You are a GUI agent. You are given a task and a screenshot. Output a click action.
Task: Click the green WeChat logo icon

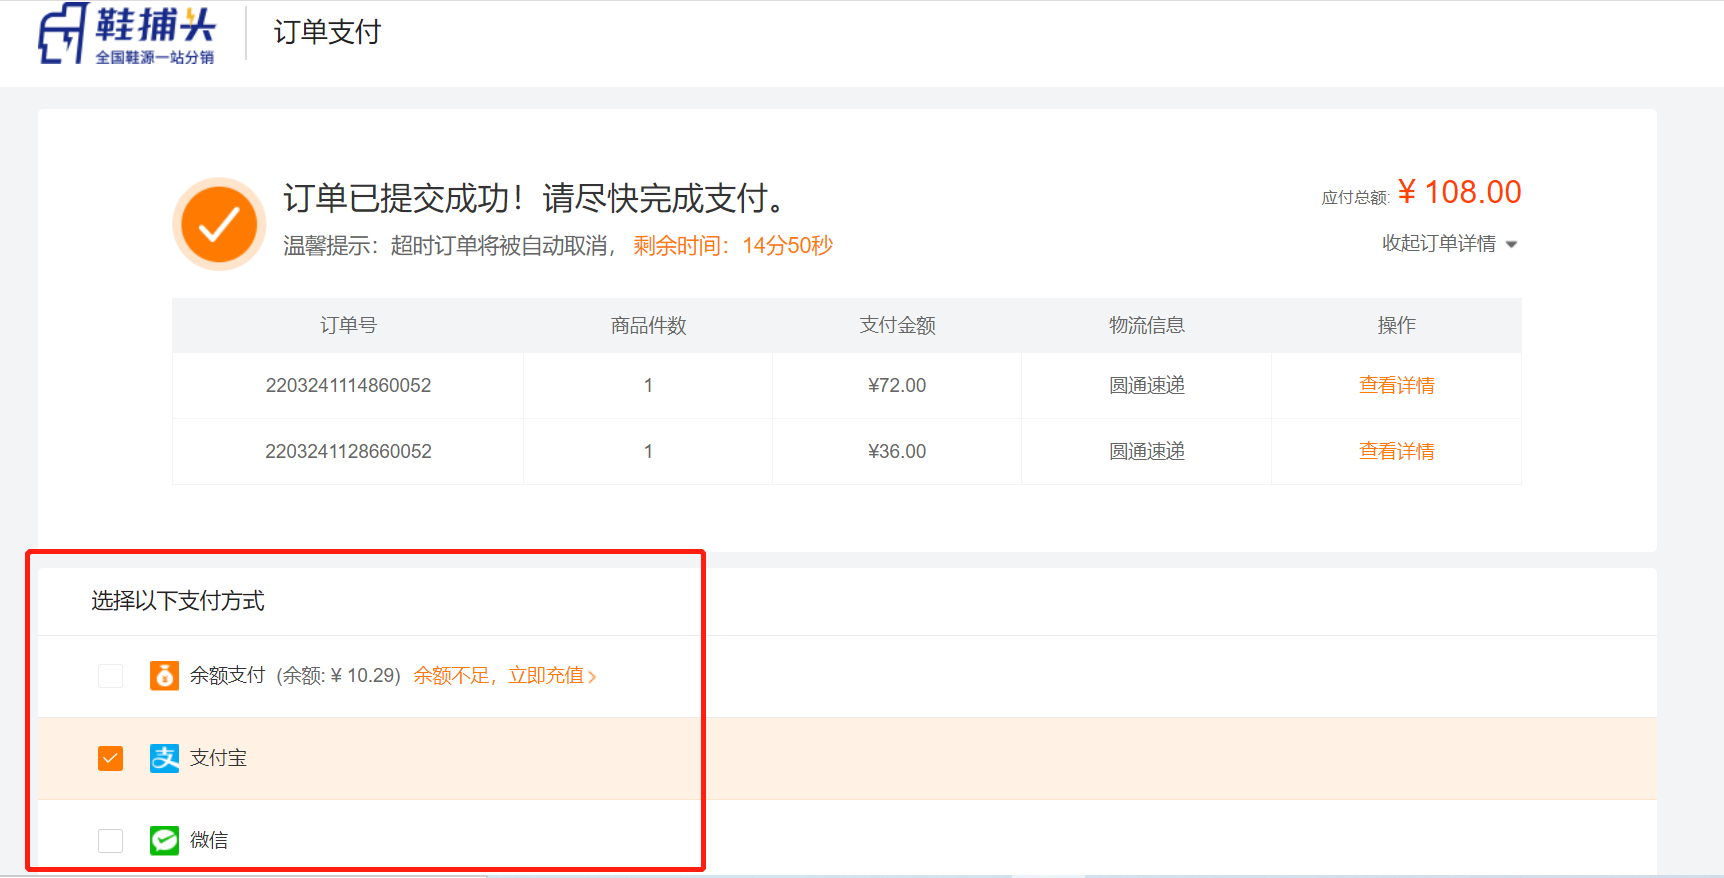pyautogui.click(x=164, y=840)
